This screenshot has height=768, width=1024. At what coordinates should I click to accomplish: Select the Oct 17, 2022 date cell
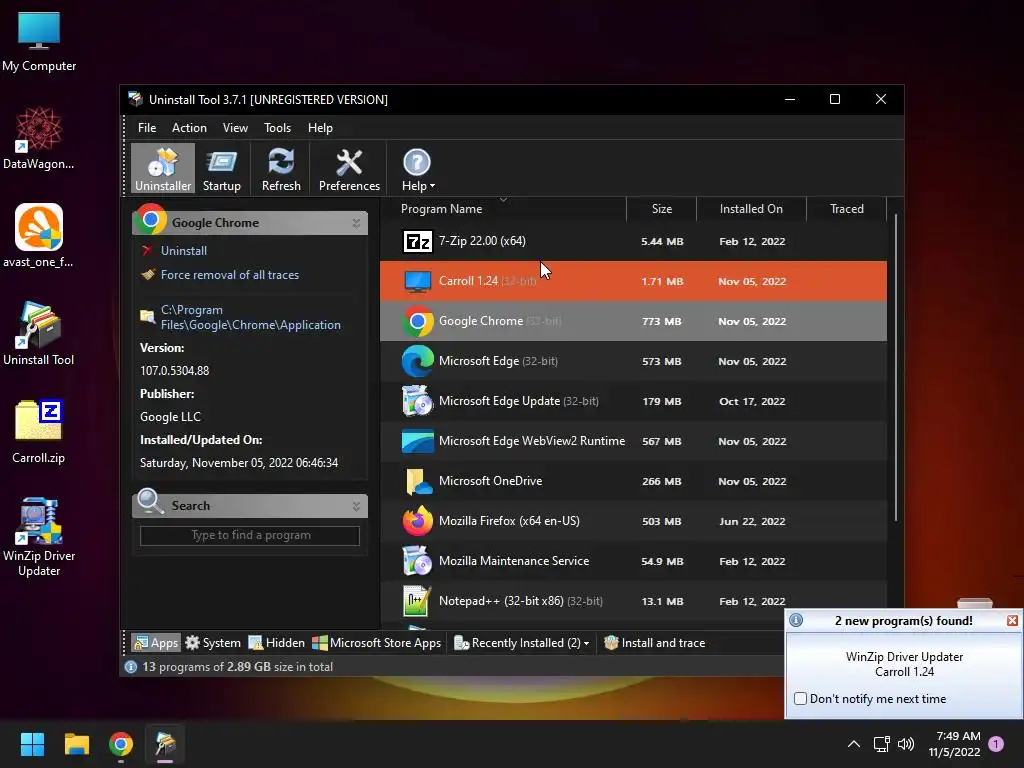click(752, 402)
